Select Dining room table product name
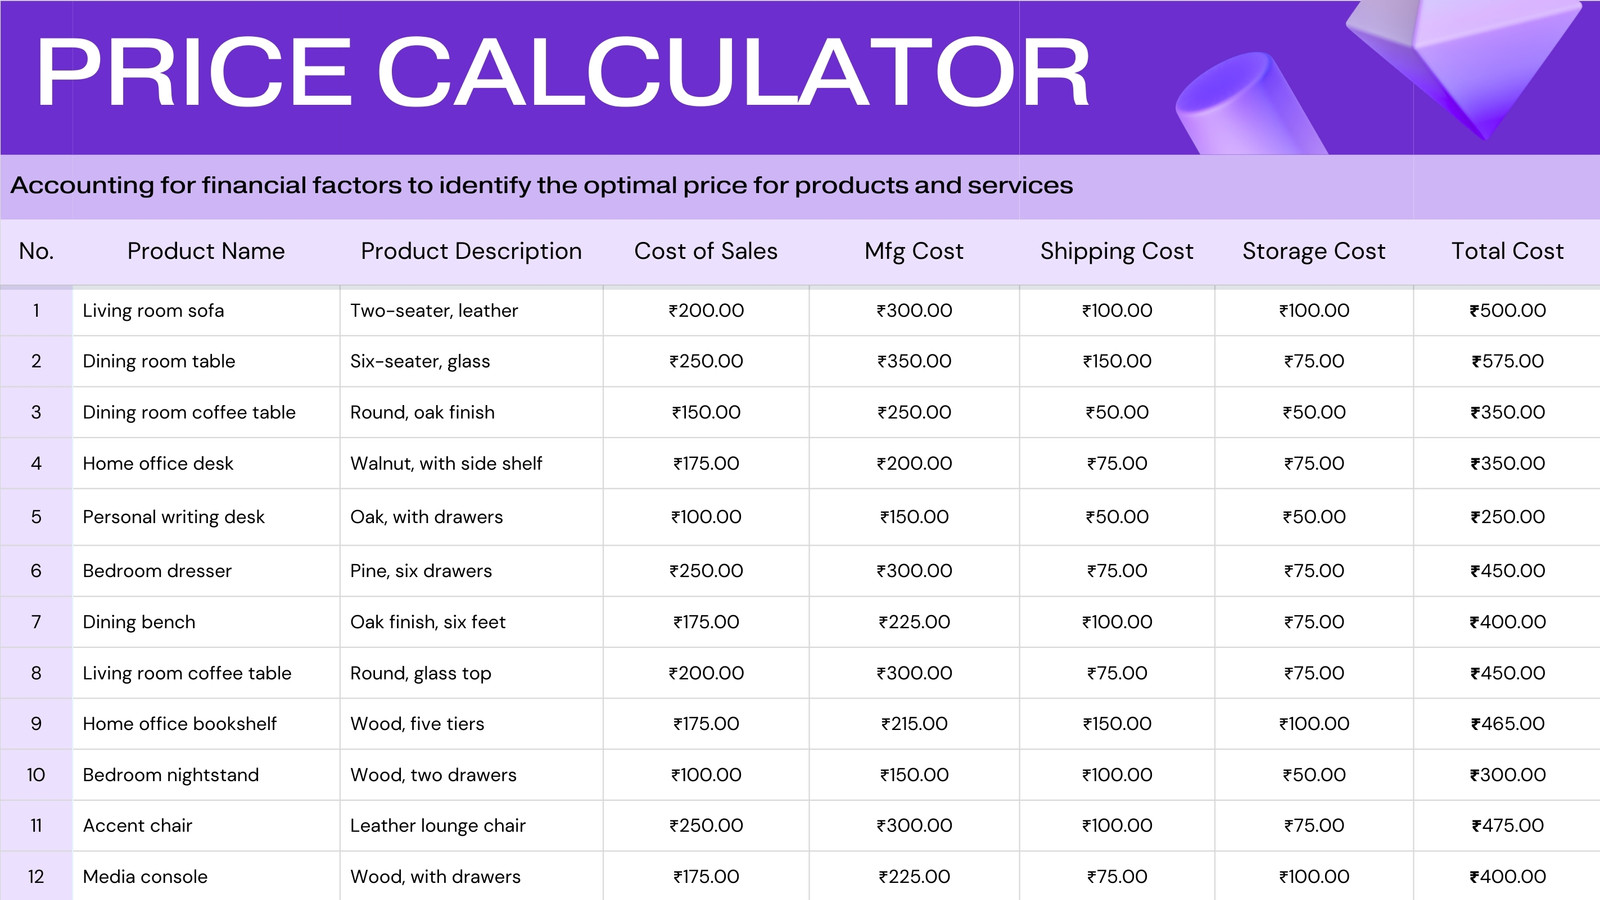Viewport: 1600px width, 900px height. [159, 362]
